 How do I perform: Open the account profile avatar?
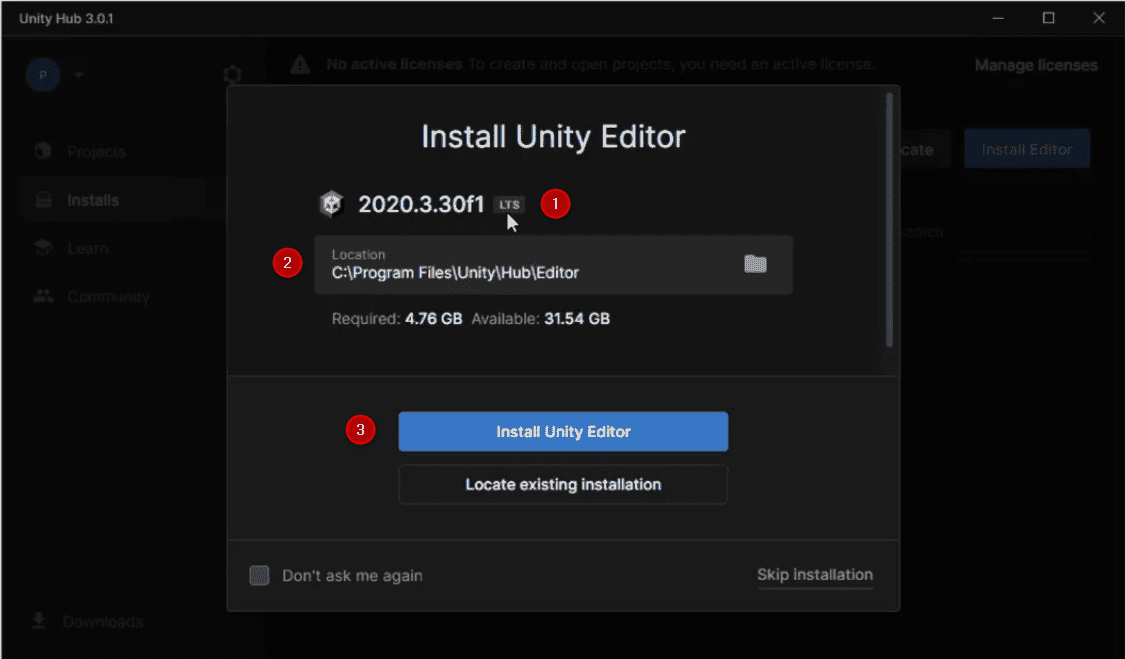(x=43, y=75)
